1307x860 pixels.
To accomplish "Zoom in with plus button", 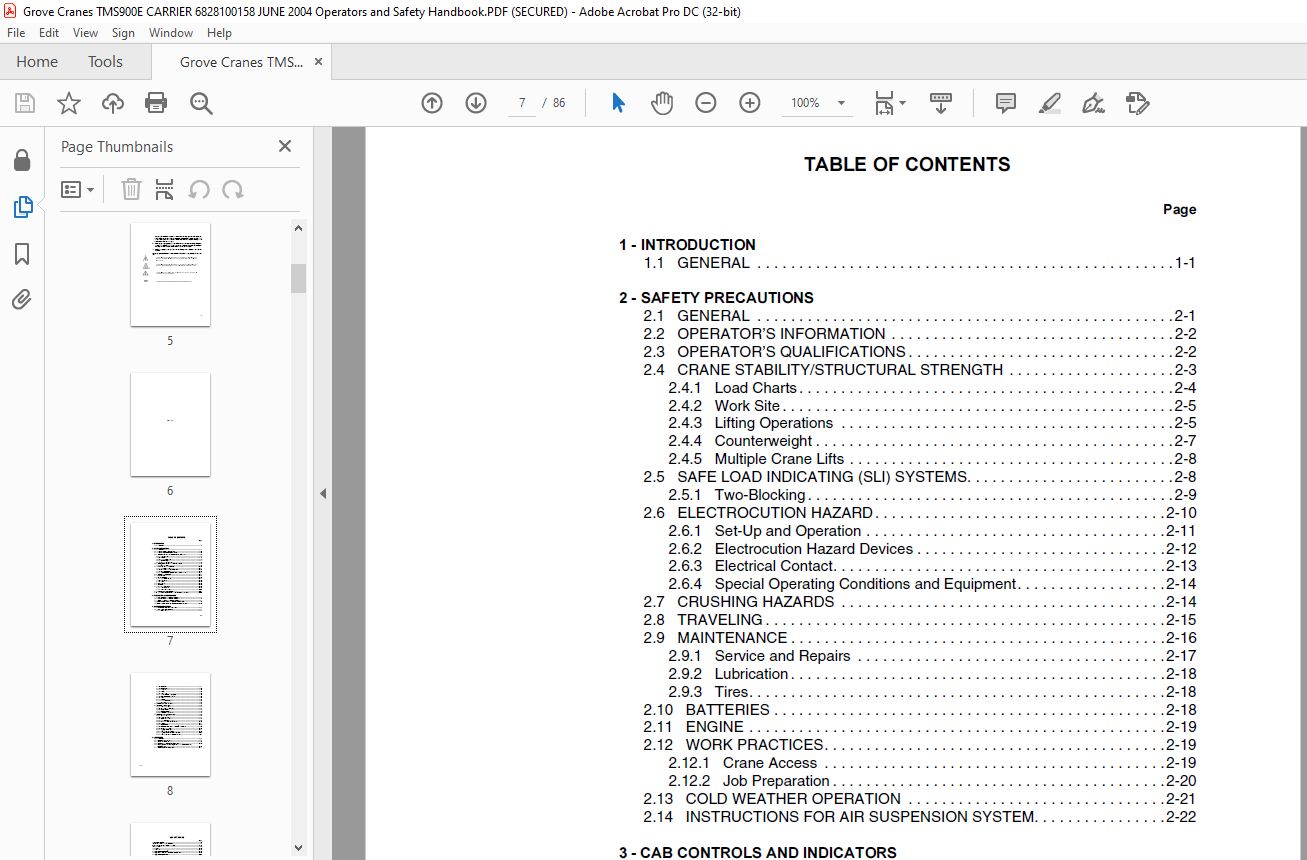I will (750, 103).
